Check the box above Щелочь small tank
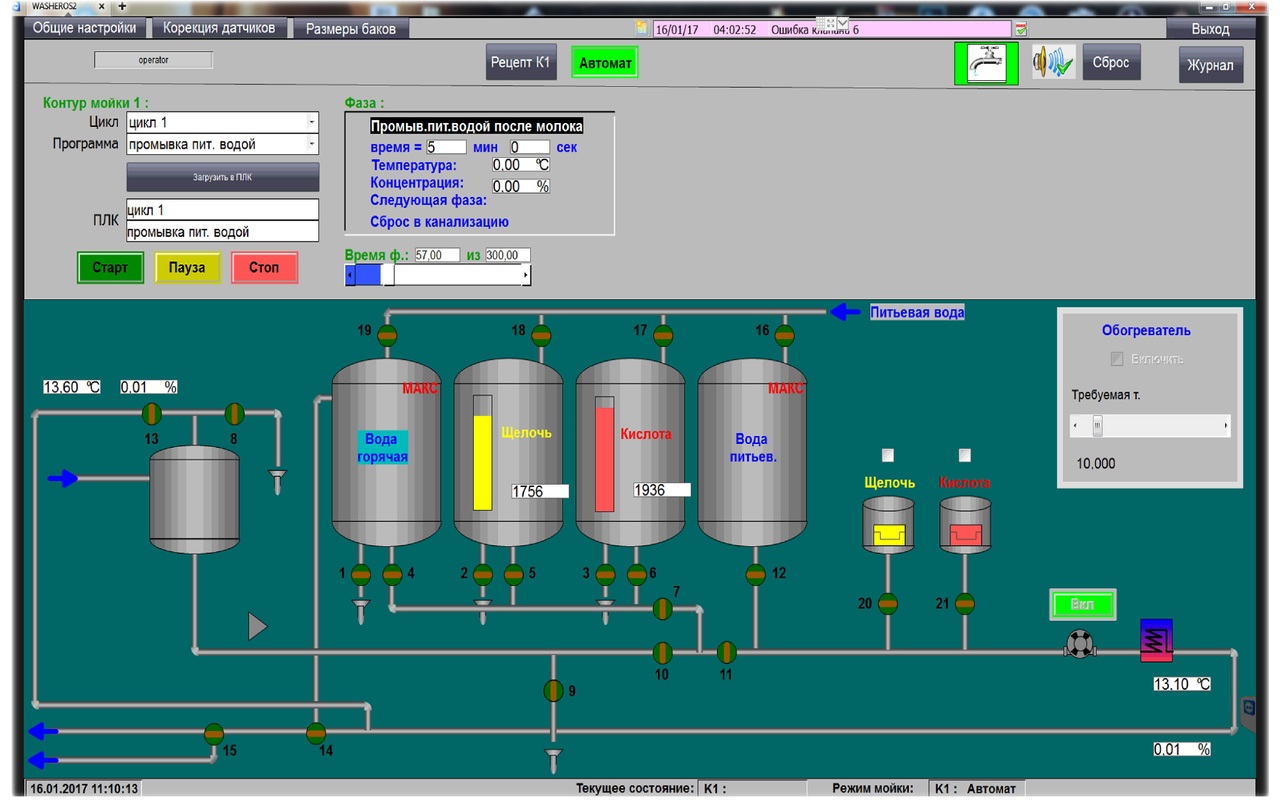The image size is (1280, 800). [887, 456]
